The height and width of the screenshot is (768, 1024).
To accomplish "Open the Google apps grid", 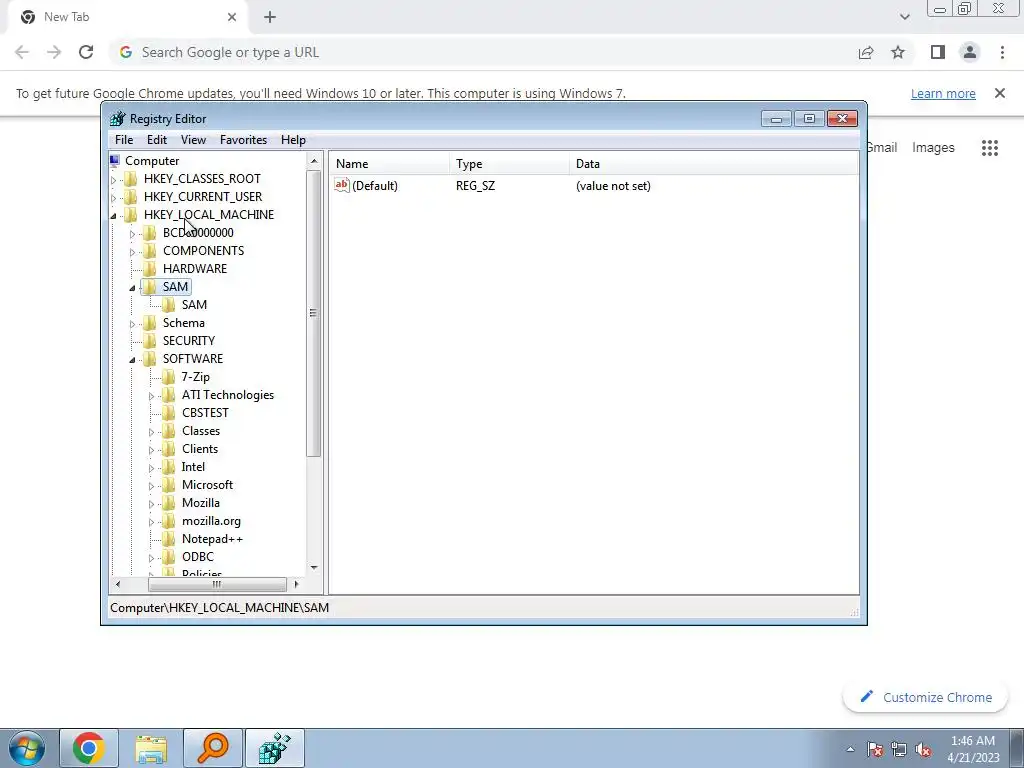I will coord(990,148).
